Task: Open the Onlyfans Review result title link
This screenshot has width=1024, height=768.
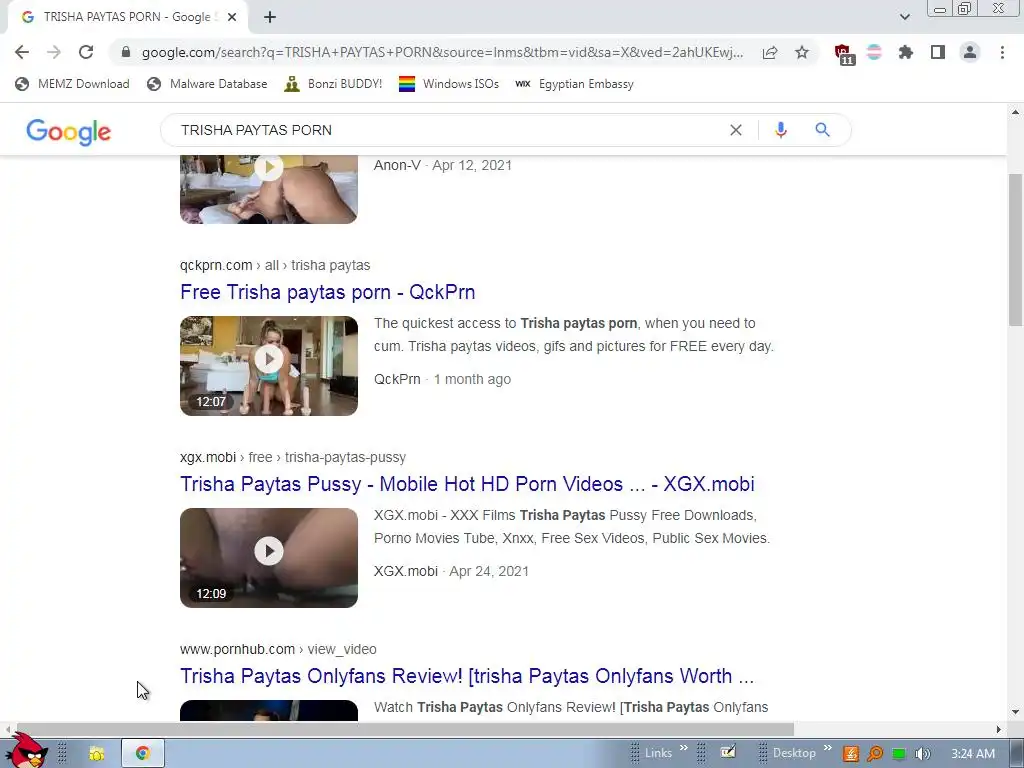Action: (x=467, y=676)
